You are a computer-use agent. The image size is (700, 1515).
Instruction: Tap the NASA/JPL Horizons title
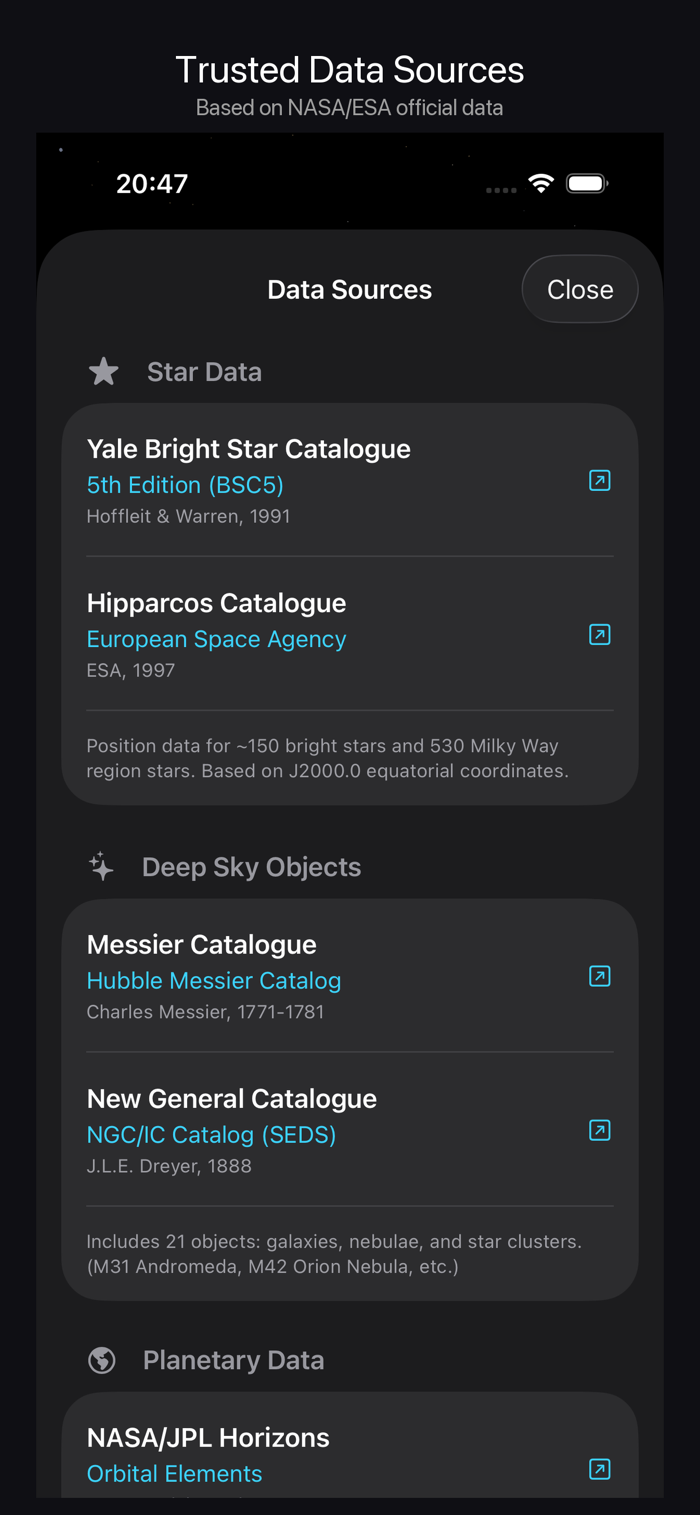pos(208,1437)
